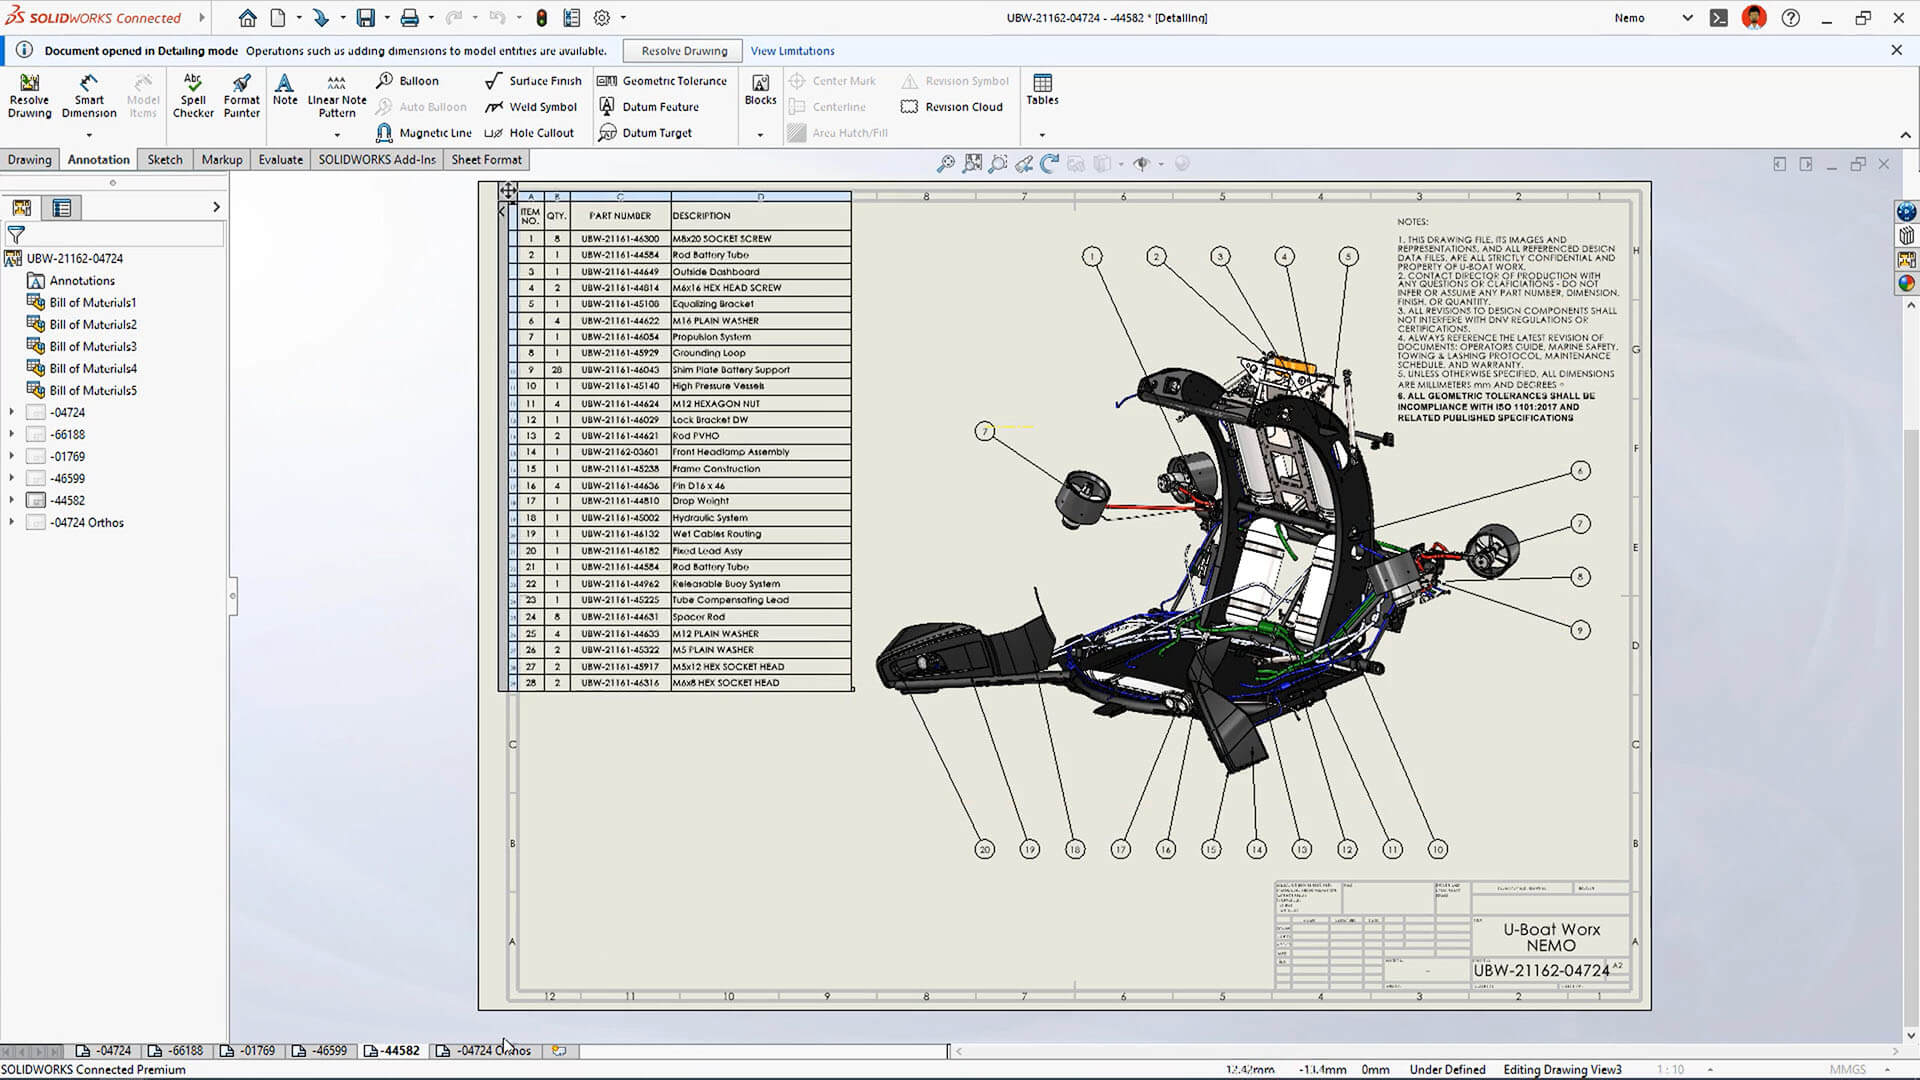Switch to the Markup ribbon tab

coord(221,160)
